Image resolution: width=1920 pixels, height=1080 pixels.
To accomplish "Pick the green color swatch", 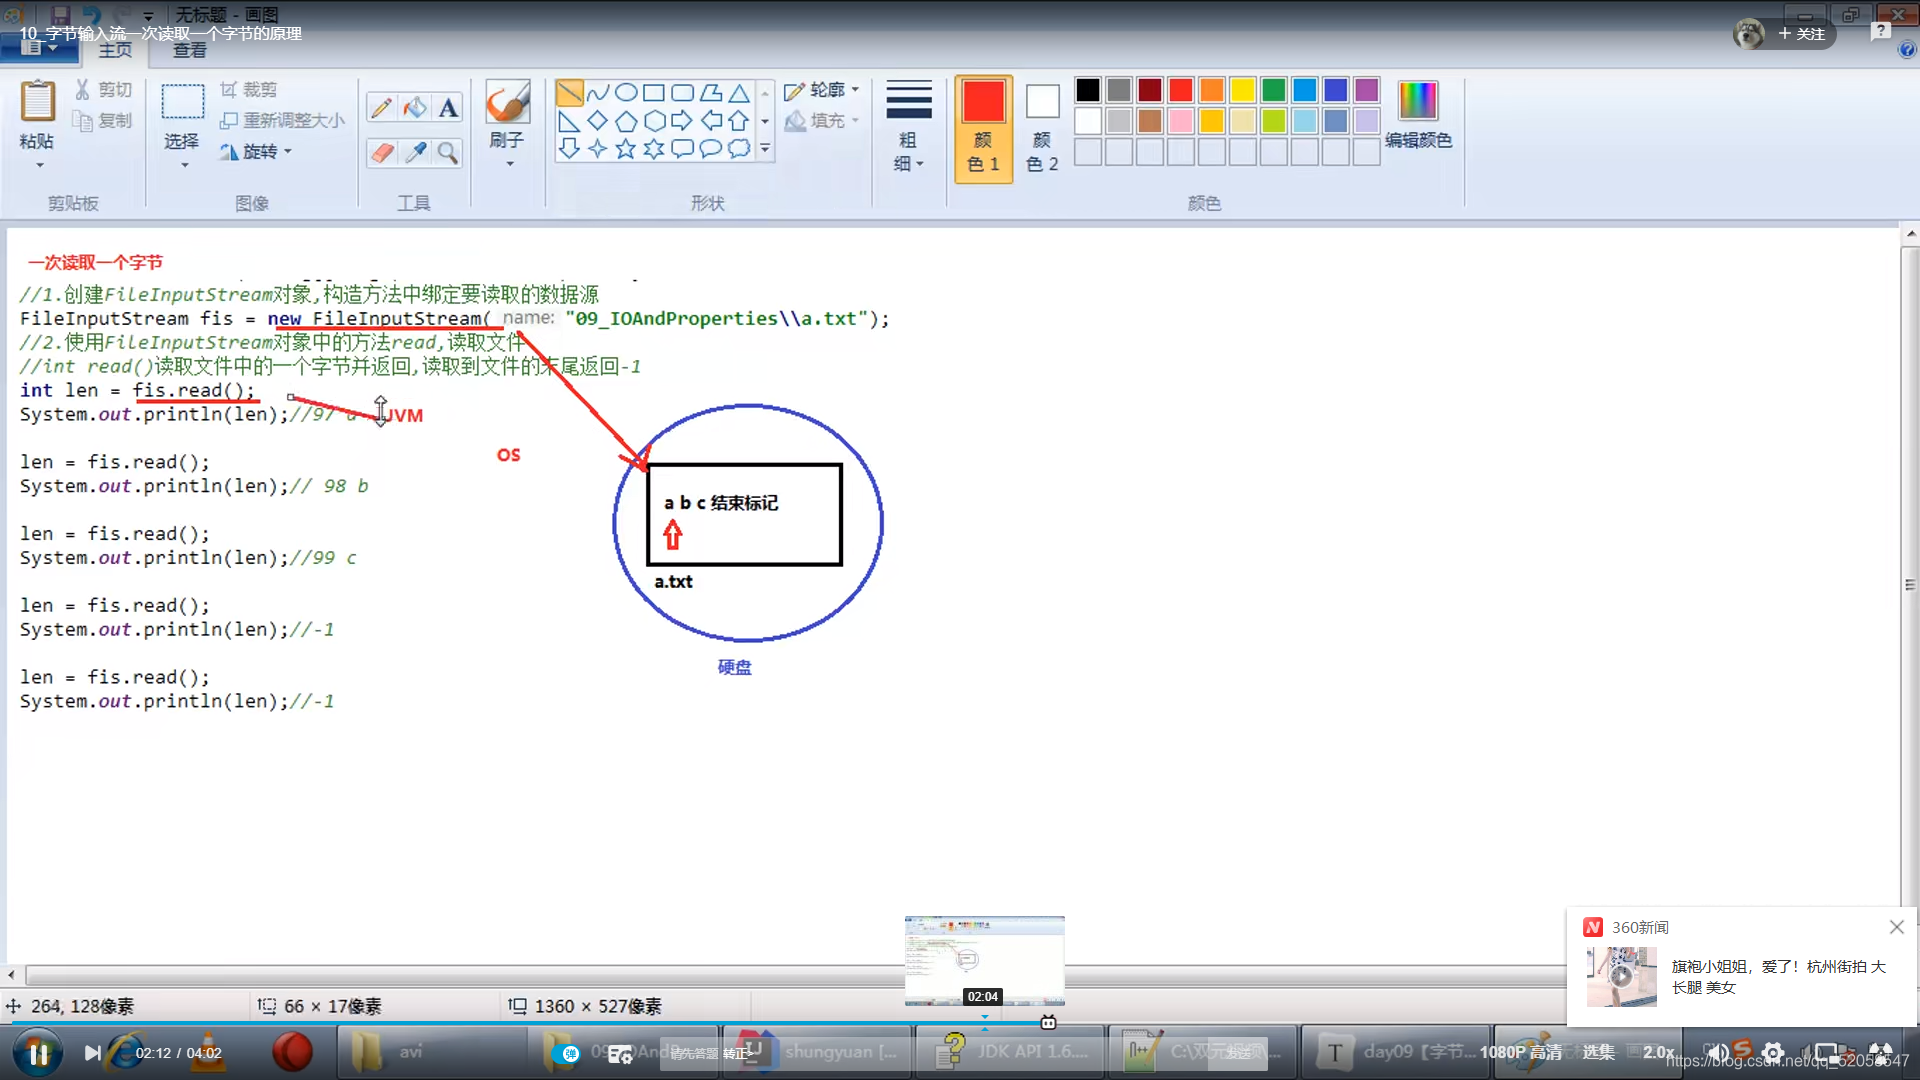I will 1273,90.
